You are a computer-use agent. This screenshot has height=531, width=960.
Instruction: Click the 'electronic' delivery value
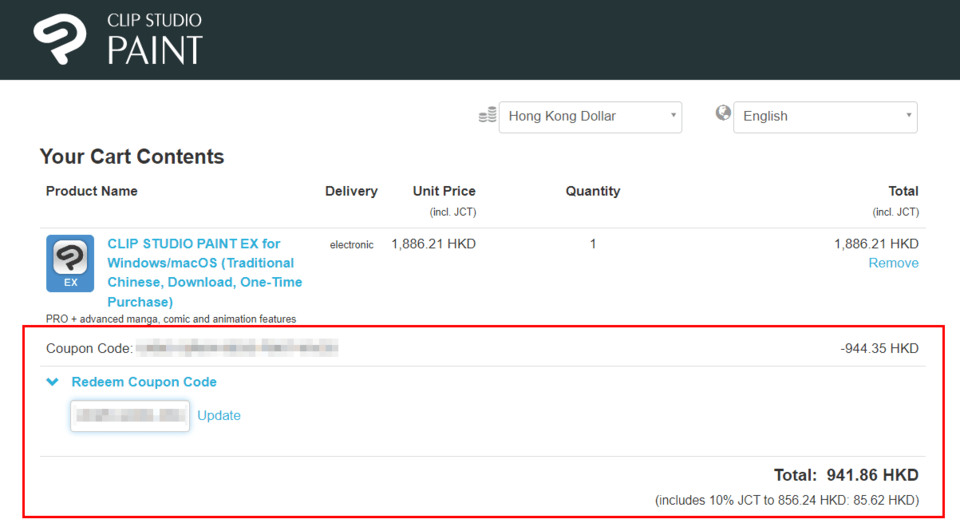351,245
